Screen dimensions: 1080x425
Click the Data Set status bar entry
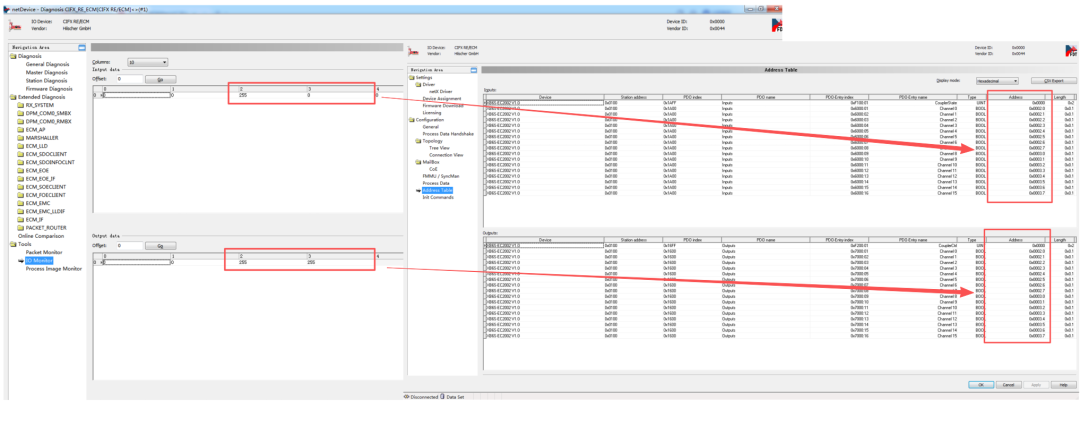pos(453,397)
